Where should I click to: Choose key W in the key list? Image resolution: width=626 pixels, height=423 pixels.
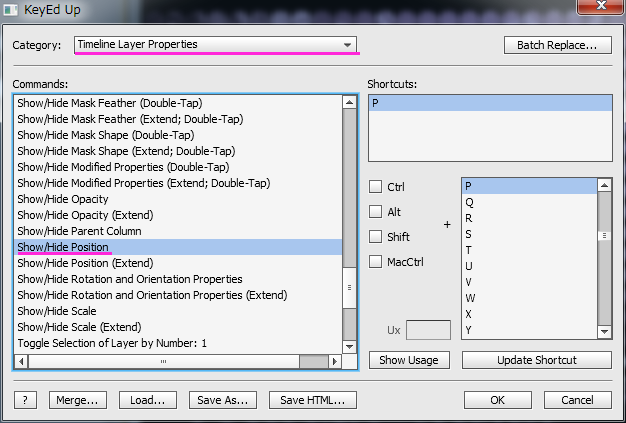coord(529,298)
